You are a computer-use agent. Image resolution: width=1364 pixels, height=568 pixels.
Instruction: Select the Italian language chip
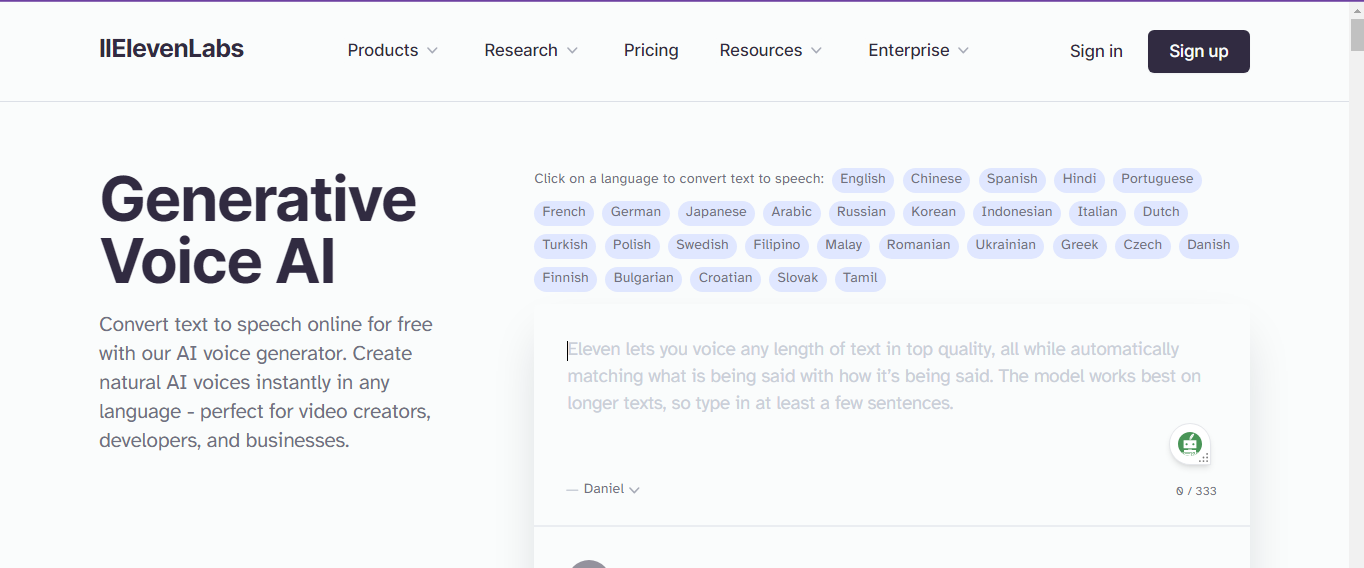tap(1098, 212)
